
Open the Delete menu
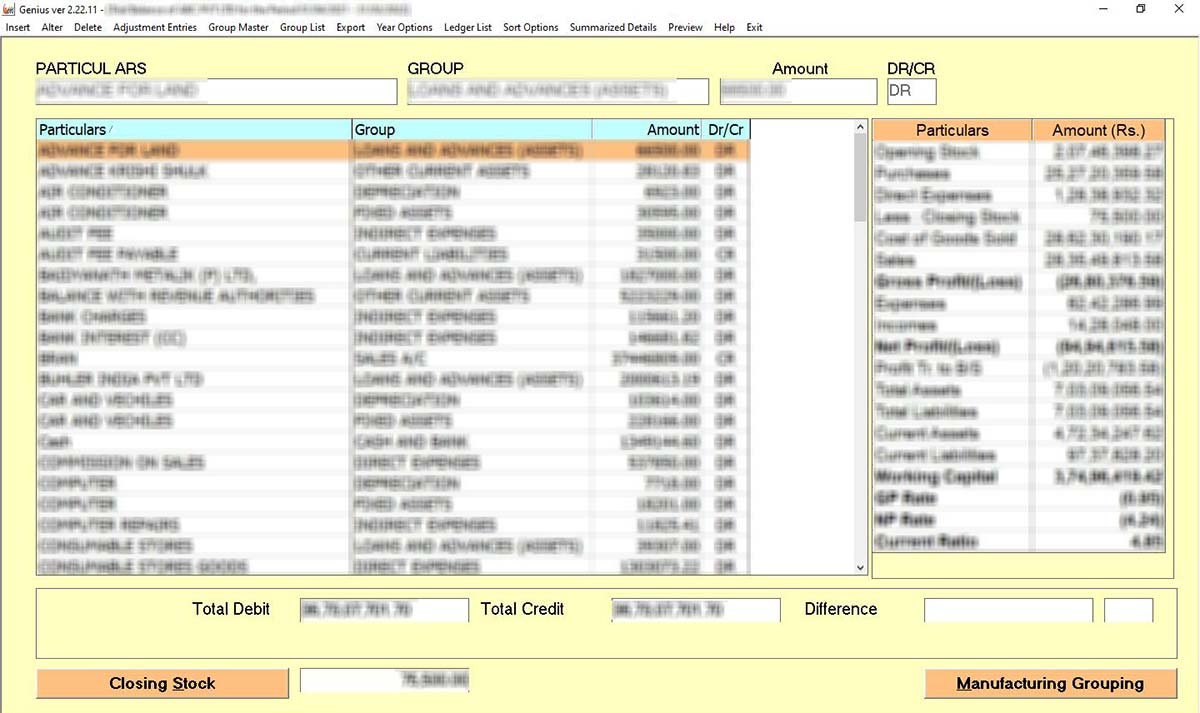pos(88,27)
